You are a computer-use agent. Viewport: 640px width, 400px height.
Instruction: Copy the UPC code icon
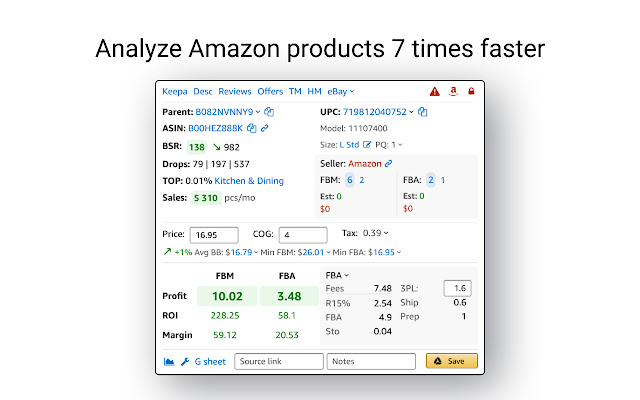tap(423, 112)
